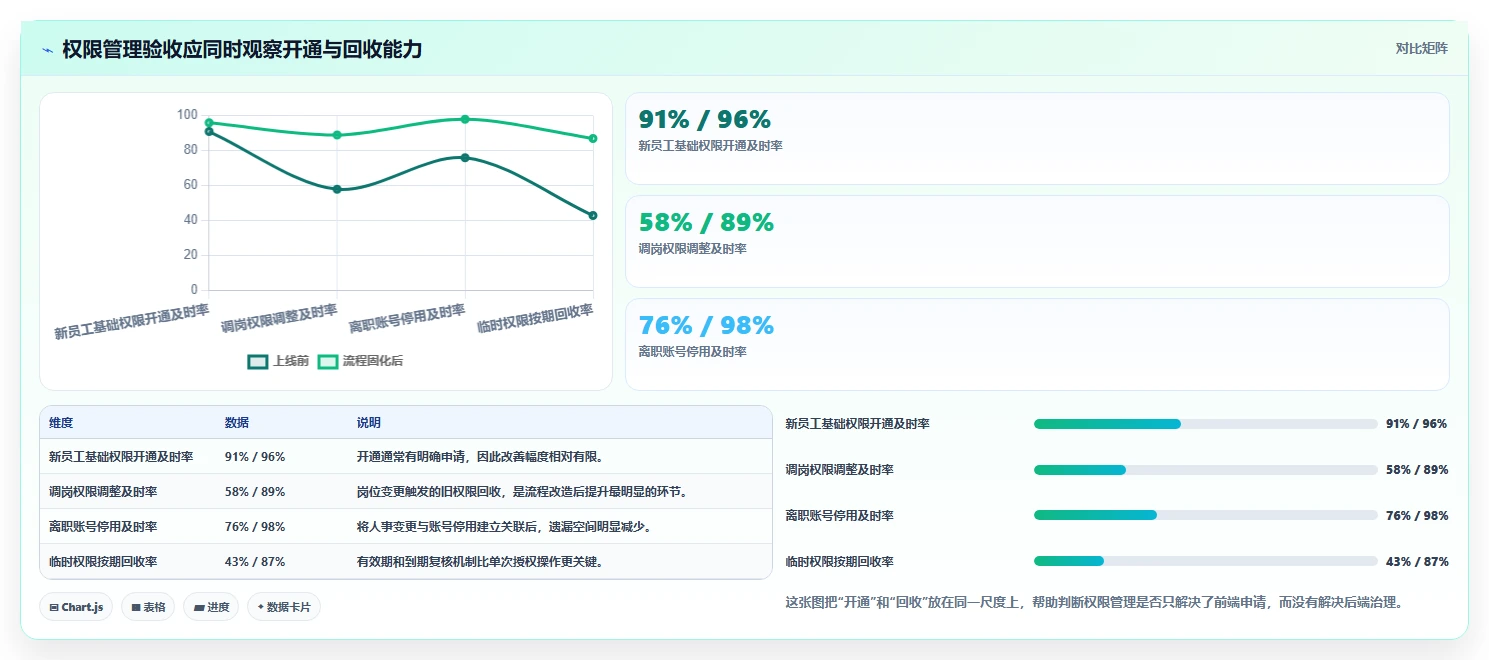Click the lightning icon beside the title
Screen dimensions: 1489x660
[47, 49]
